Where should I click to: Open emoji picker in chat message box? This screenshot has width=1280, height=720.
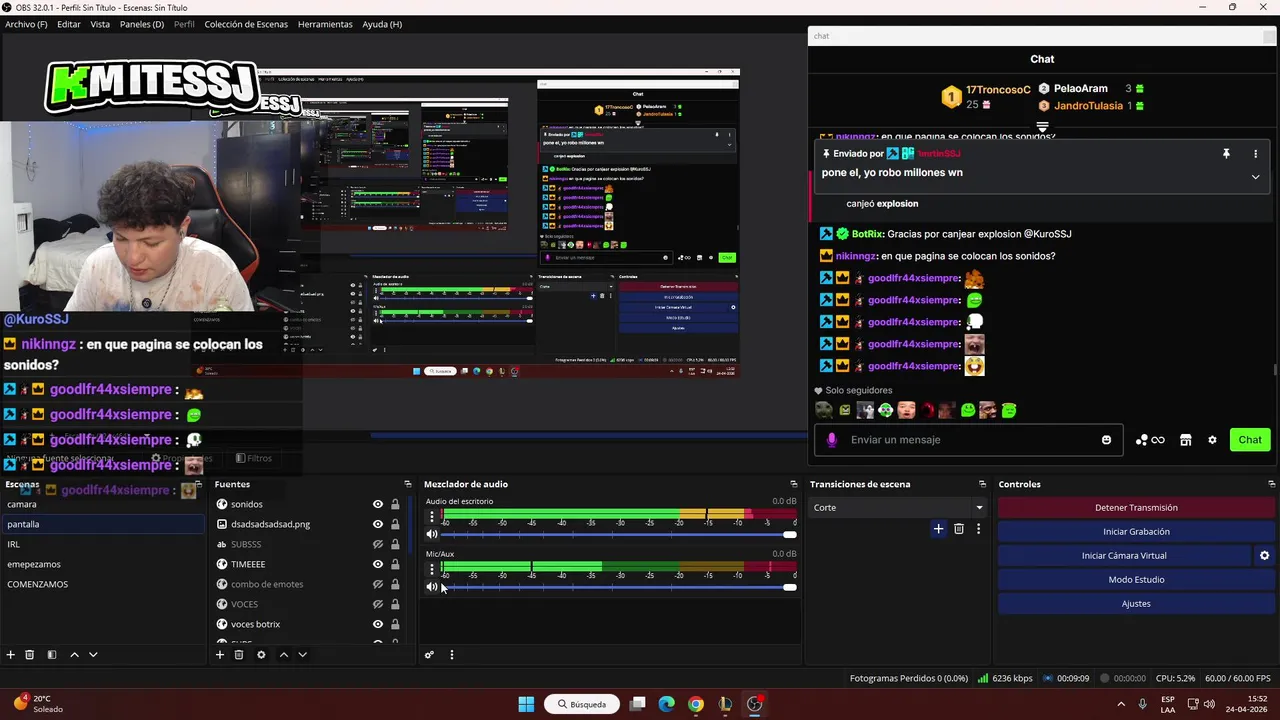point(1106,440)
